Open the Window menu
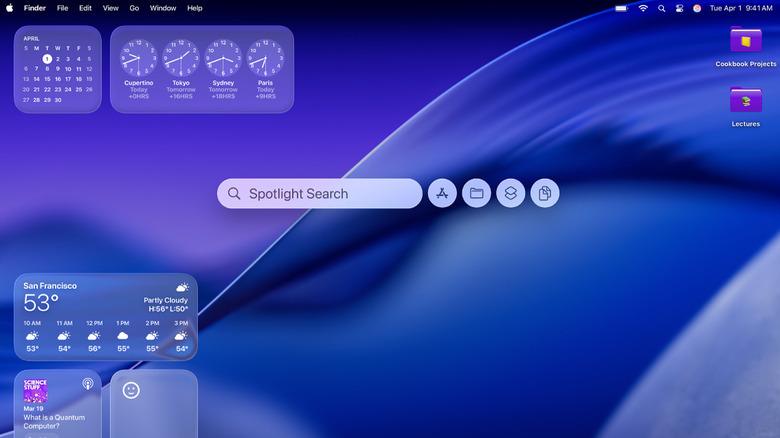This screenshot has height=438, width=780. tap(163, 8)
